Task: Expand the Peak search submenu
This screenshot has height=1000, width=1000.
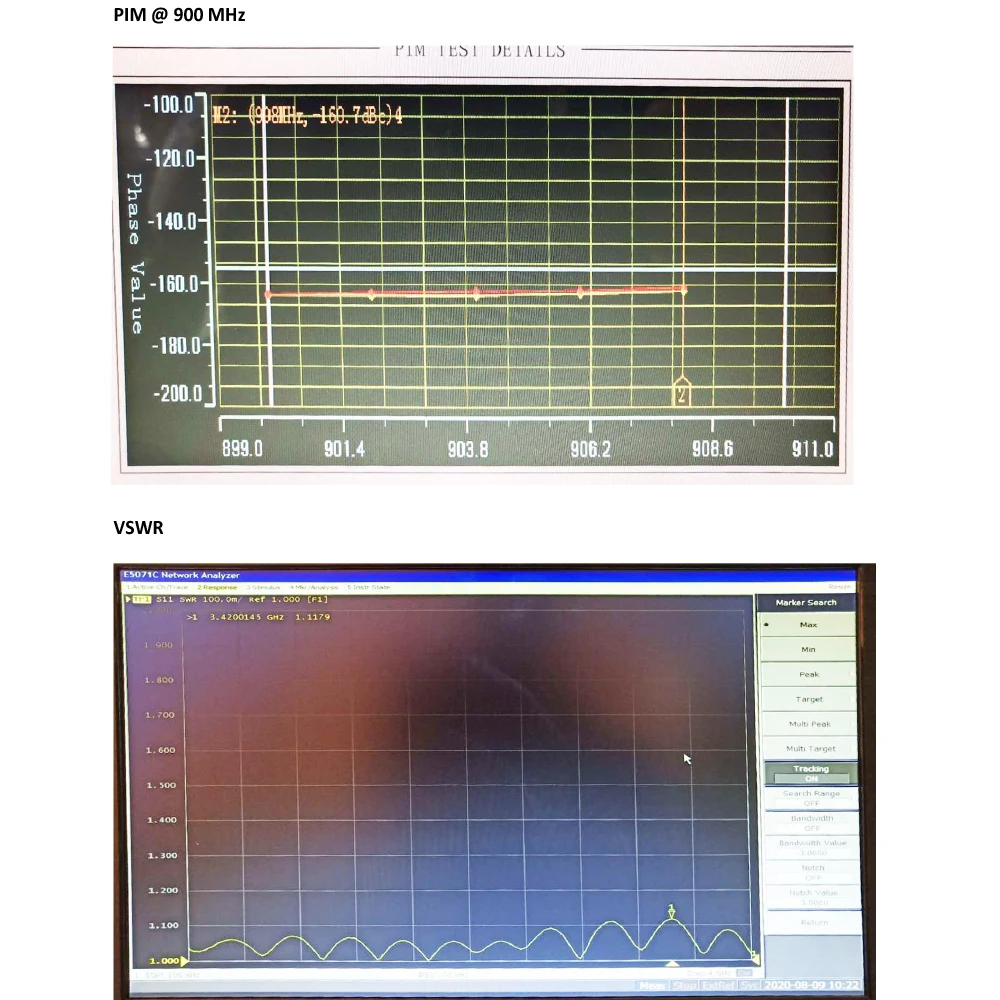Action: tap(809, 674)
